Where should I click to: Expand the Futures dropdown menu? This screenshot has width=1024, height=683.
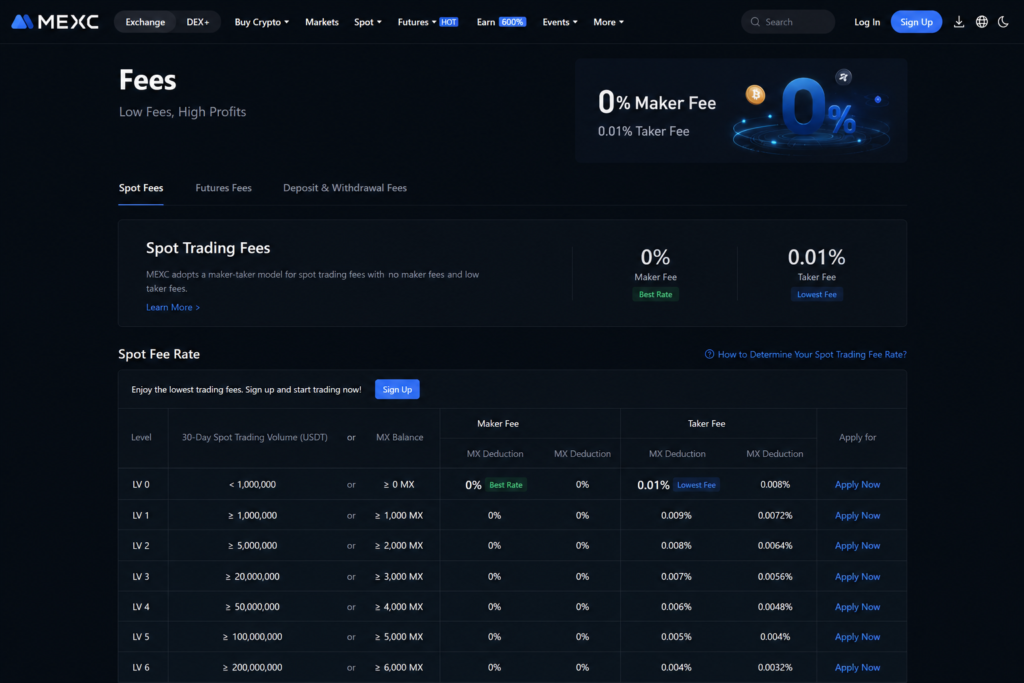point(417,22)
